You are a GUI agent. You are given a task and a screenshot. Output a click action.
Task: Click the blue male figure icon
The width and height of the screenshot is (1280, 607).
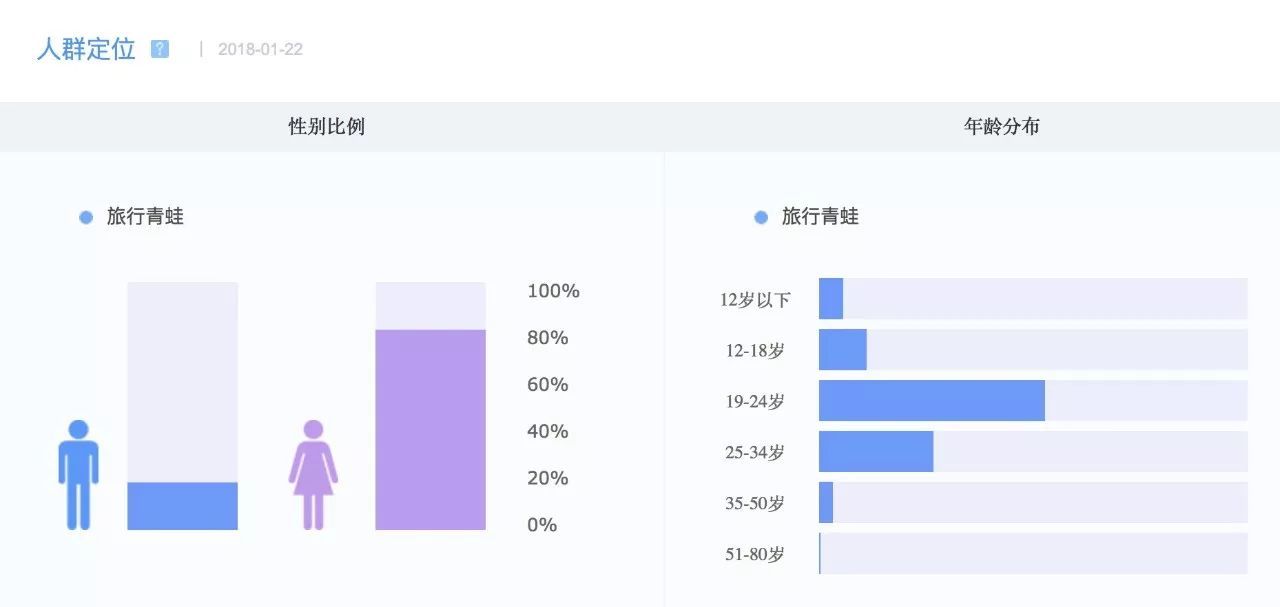tap(78, 474)
